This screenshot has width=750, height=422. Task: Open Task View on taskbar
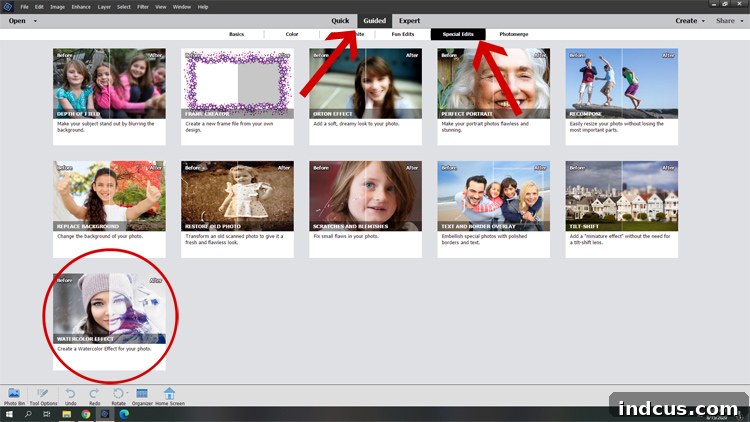(46, 414)
